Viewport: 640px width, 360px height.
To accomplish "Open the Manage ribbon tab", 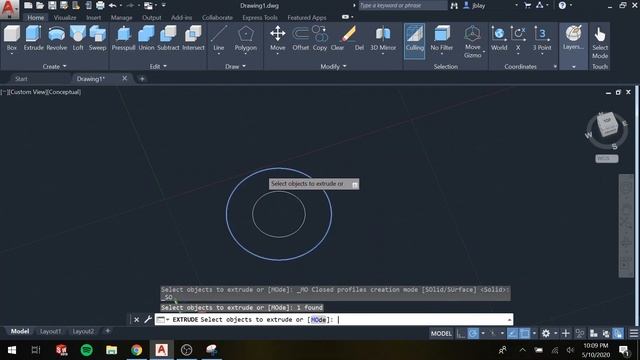I will tap(121, 18).
